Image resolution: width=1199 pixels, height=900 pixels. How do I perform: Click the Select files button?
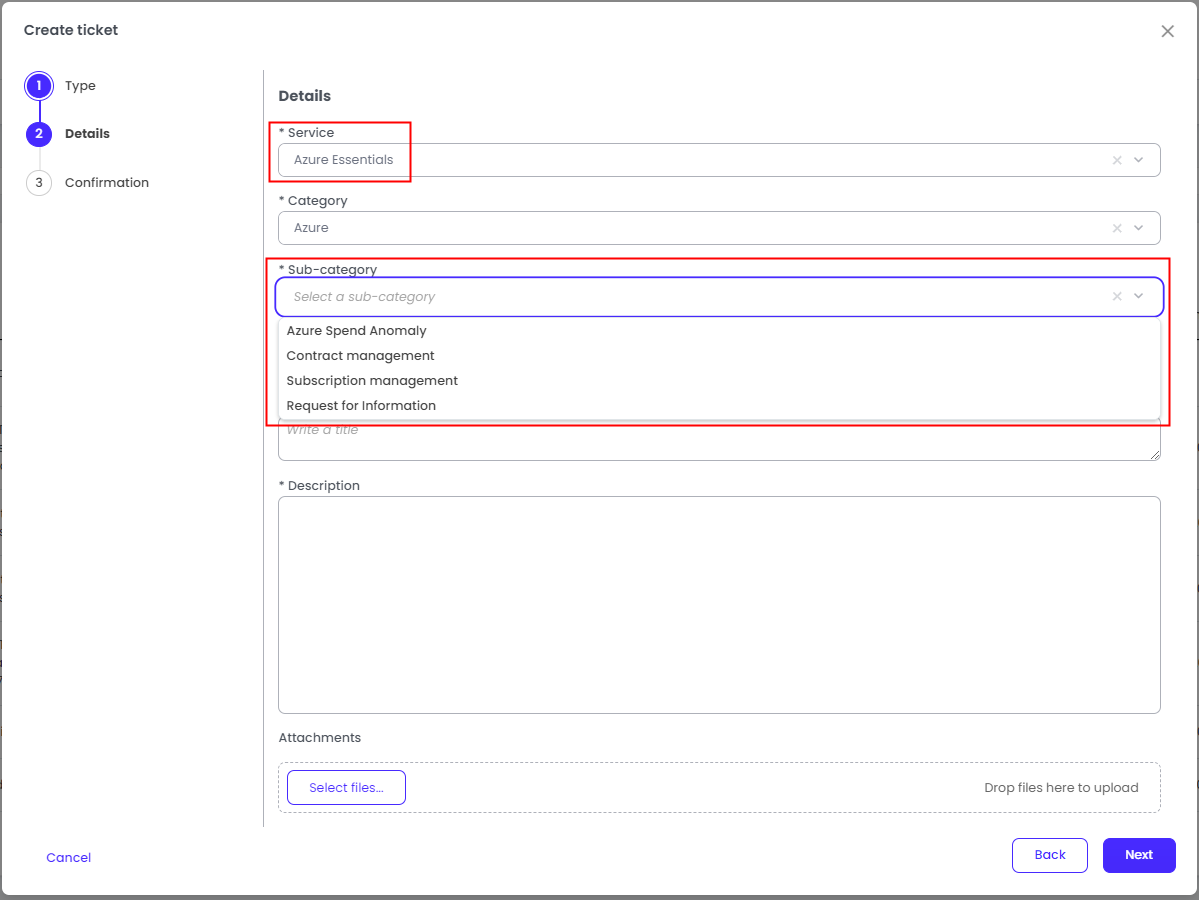click(x=346, y=788)
